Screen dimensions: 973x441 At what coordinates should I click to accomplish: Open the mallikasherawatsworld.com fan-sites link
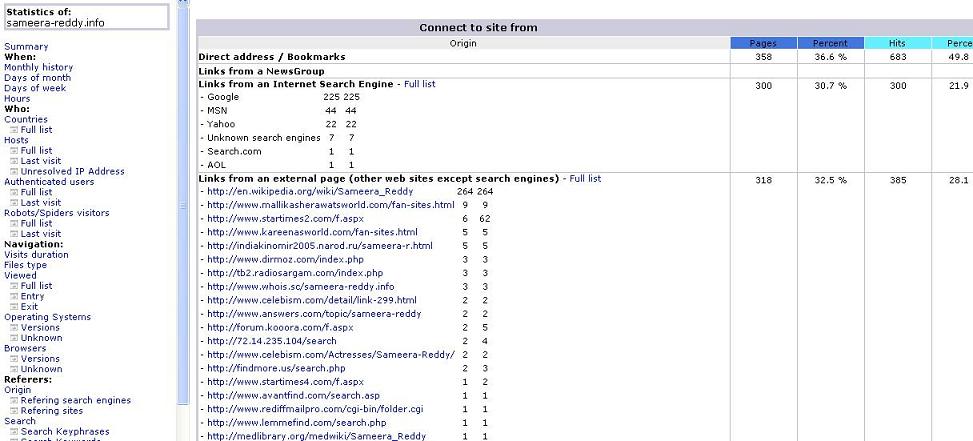330,204
